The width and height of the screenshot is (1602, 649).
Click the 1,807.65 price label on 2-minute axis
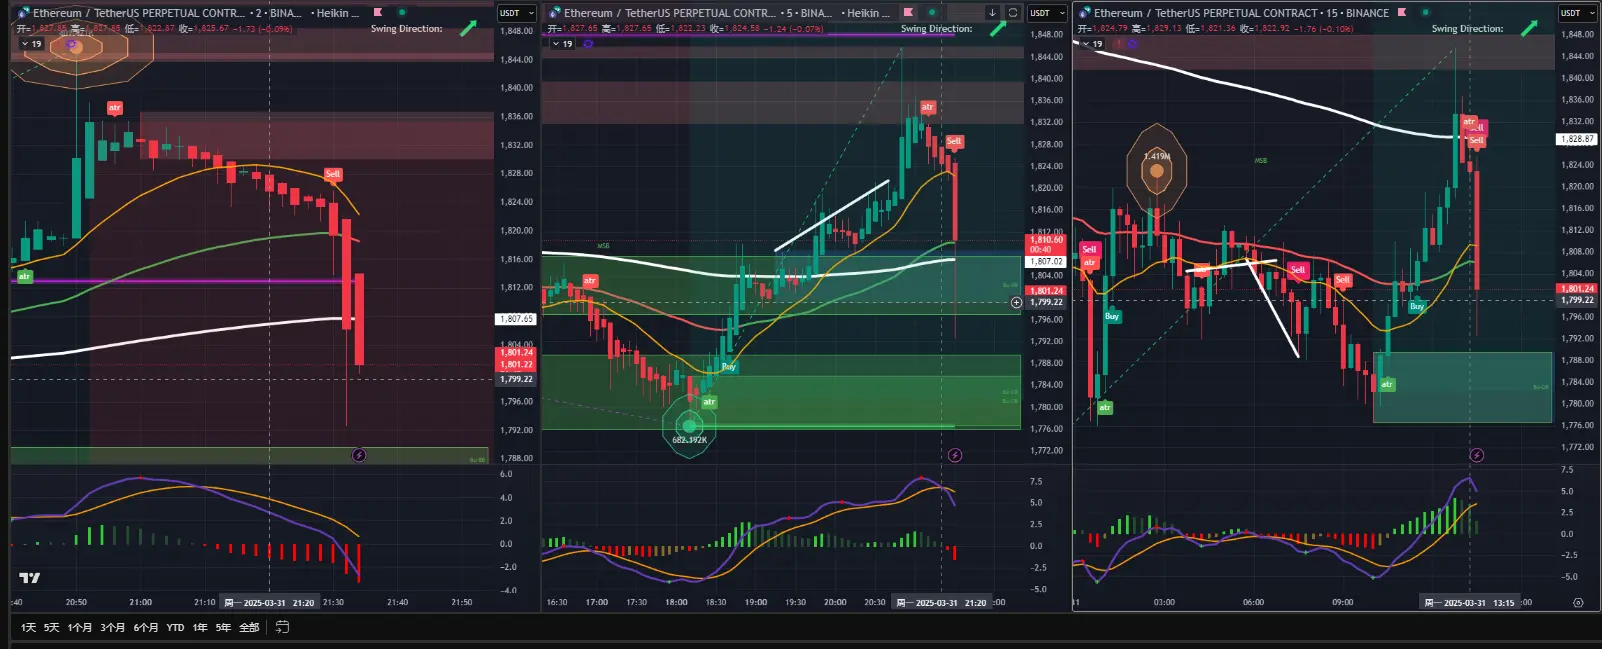coord(516,319)
